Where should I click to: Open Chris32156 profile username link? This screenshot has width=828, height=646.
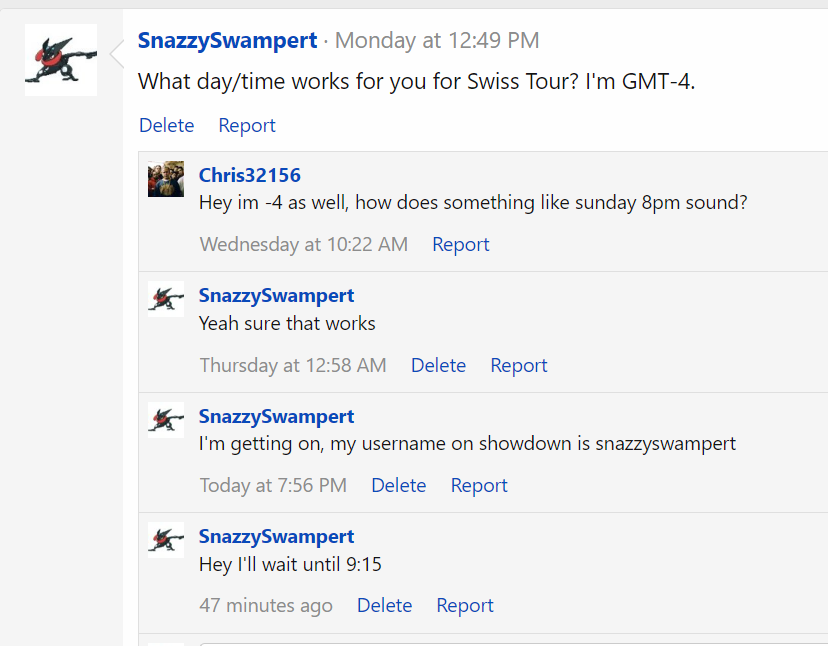tap(249, 175)
